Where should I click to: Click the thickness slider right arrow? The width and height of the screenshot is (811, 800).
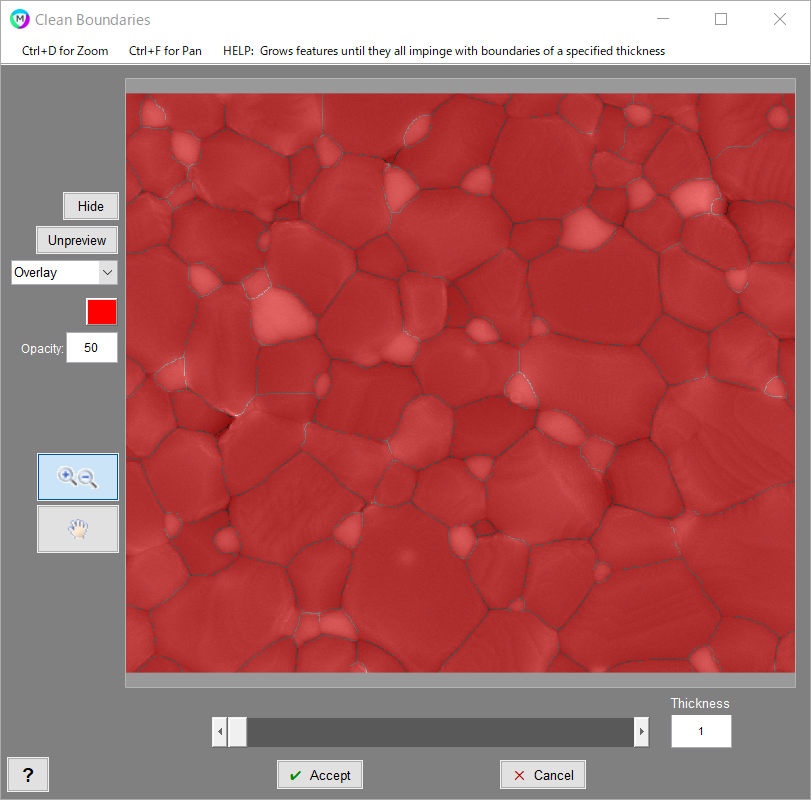pyautogui.click(x=641, y=732)
